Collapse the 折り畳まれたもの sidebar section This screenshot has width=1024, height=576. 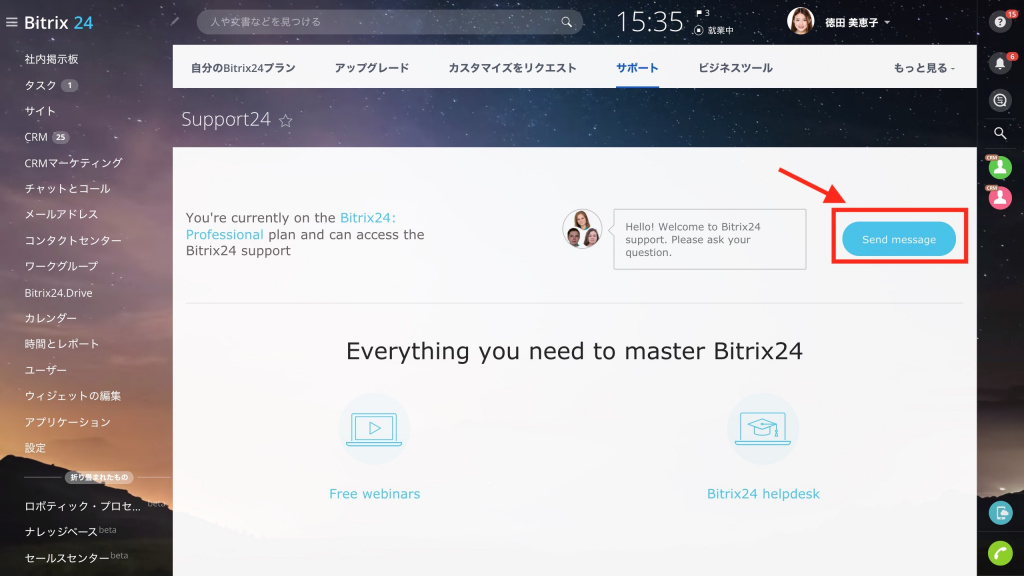(99, 477)
